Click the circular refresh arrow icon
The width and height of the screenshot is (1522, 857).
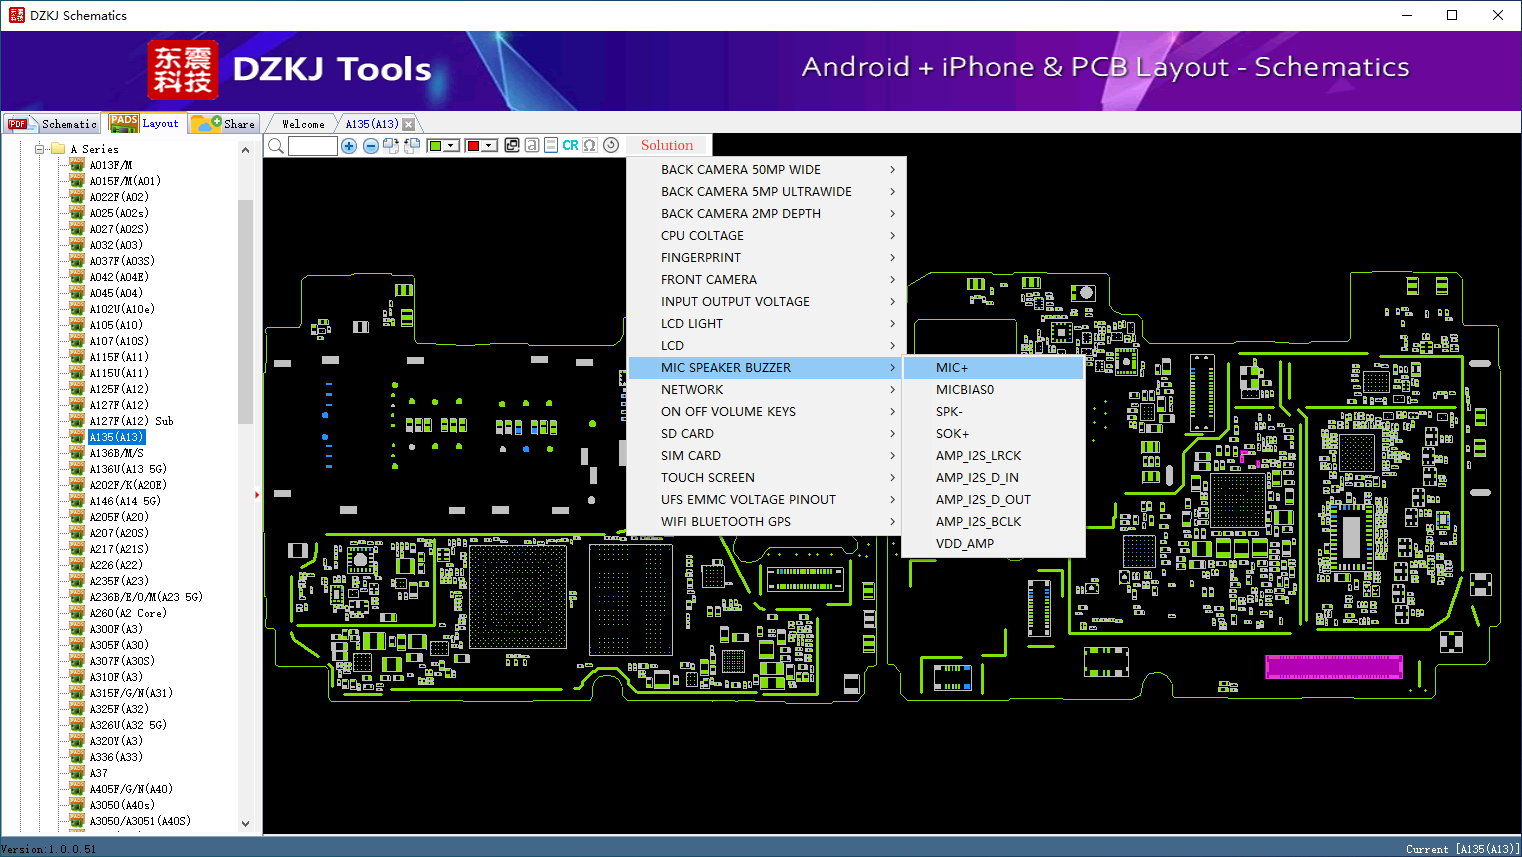tap(611, 145)
